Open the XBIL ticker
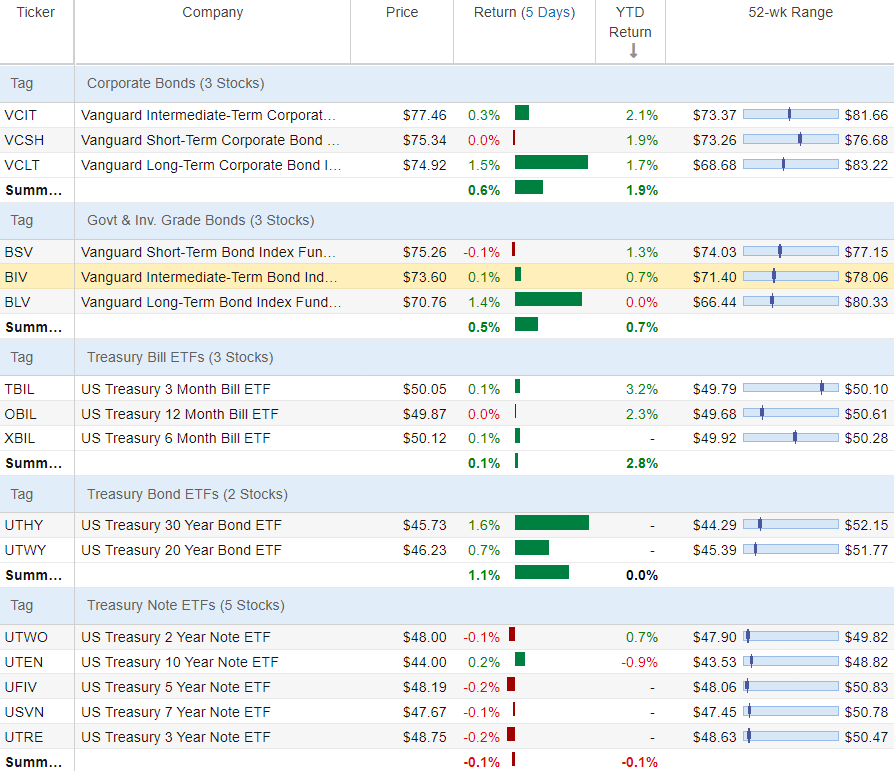 [x=19, y=438]
